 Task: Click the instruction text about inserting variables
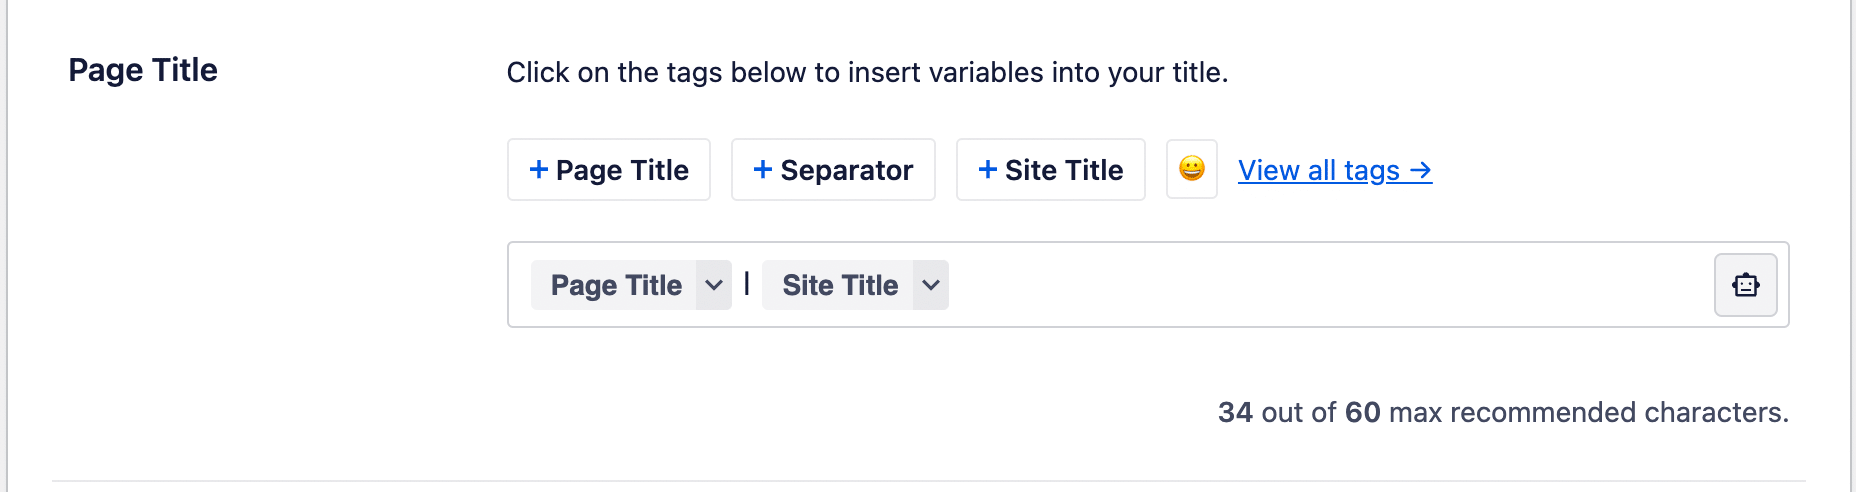point(867,72)
